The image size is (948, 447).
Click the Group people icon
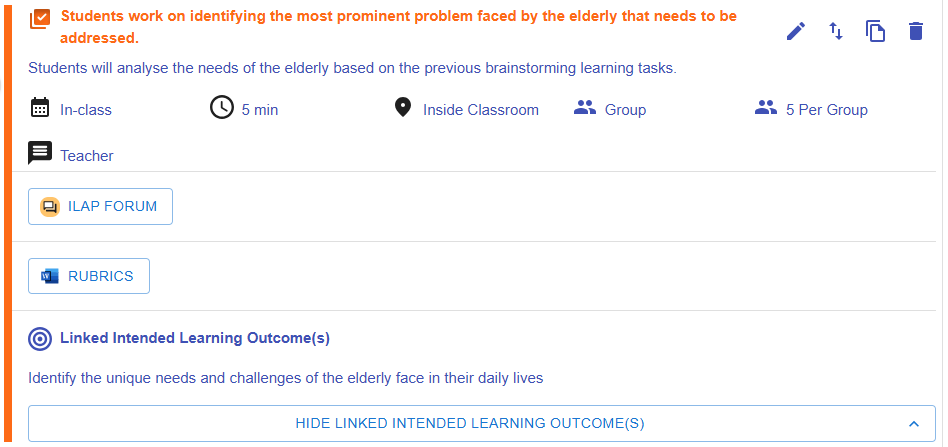tap(585, 108)
